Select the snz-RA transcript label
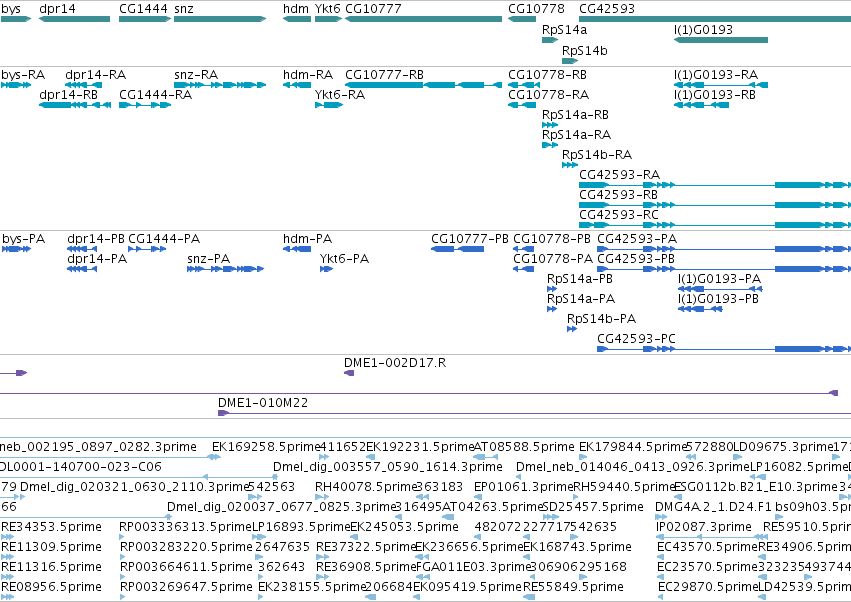This screenshot has width=851, height=602. pyautogui.click(x=196, y=75)
